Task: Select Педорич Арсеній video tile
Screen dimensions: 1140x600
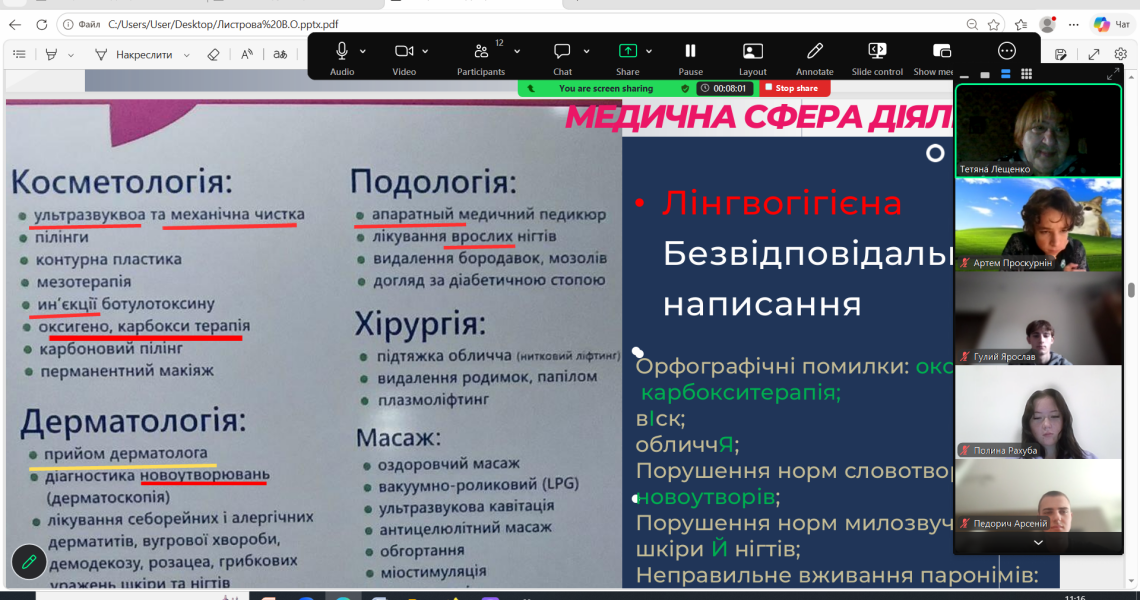Action: (x=1038, y=496)
